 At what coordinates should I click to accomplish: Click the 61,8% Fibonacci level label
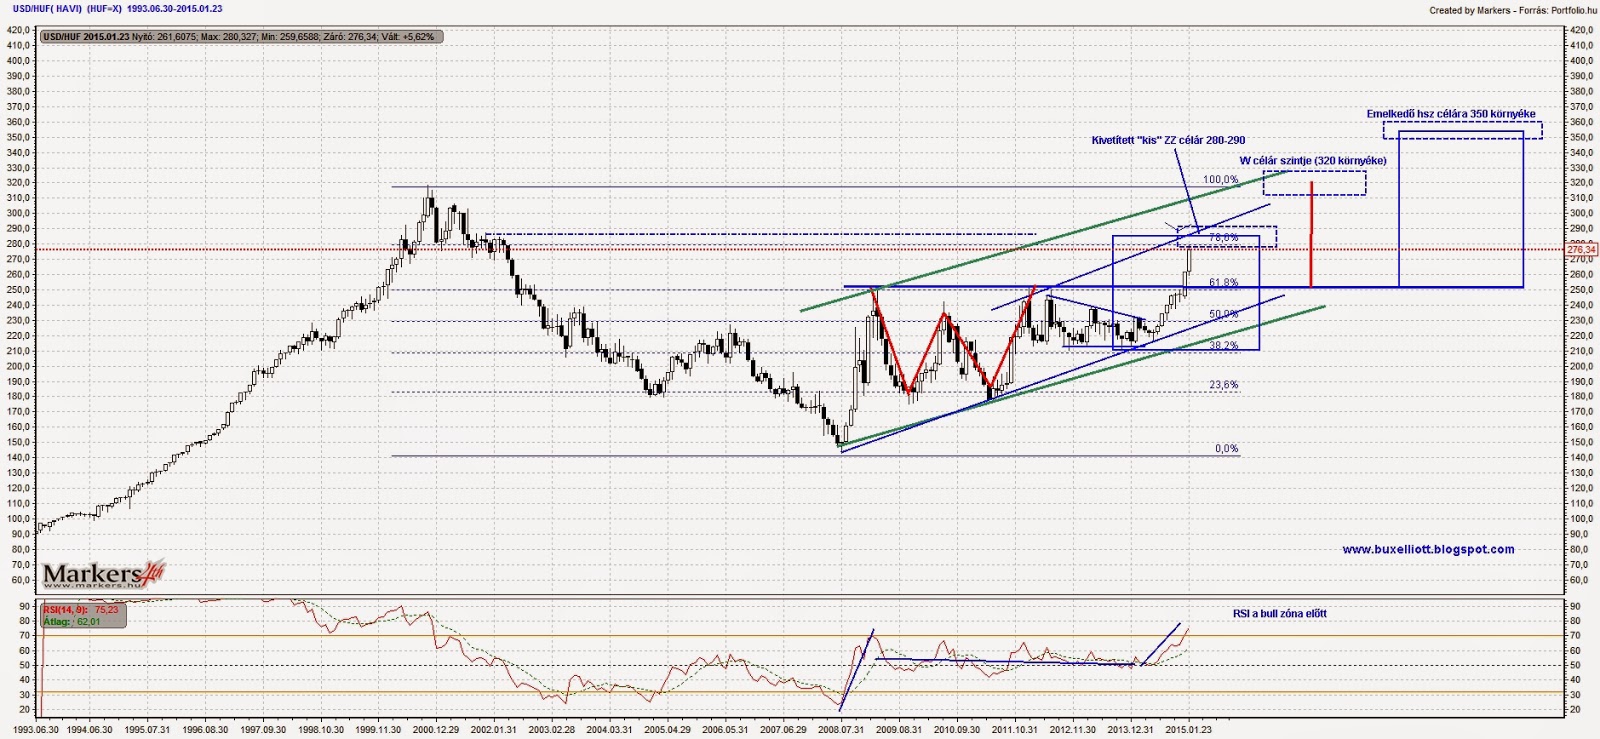click(x=1224, y=283)
